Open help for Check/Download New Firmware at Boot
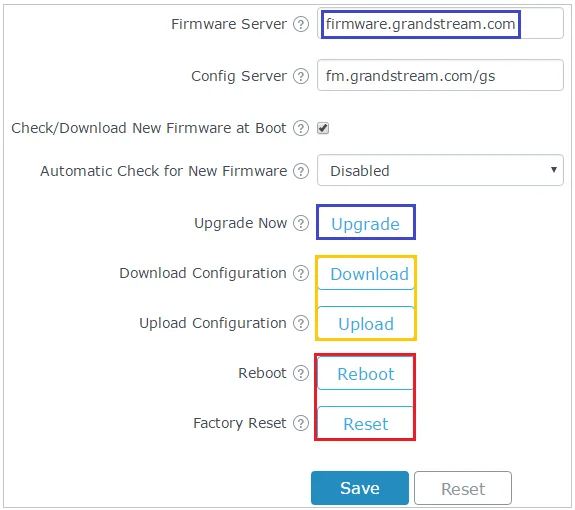The width and height of the screenshot is (575, 510). click(x=301, y=128)
